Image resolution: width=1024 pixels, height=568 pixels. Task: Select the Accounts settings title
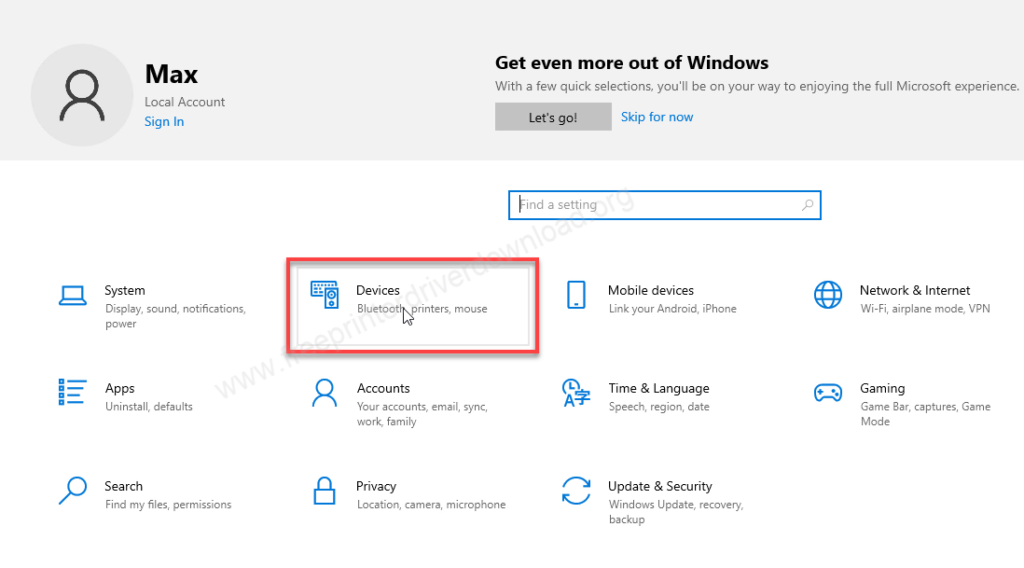coord(383,388)
